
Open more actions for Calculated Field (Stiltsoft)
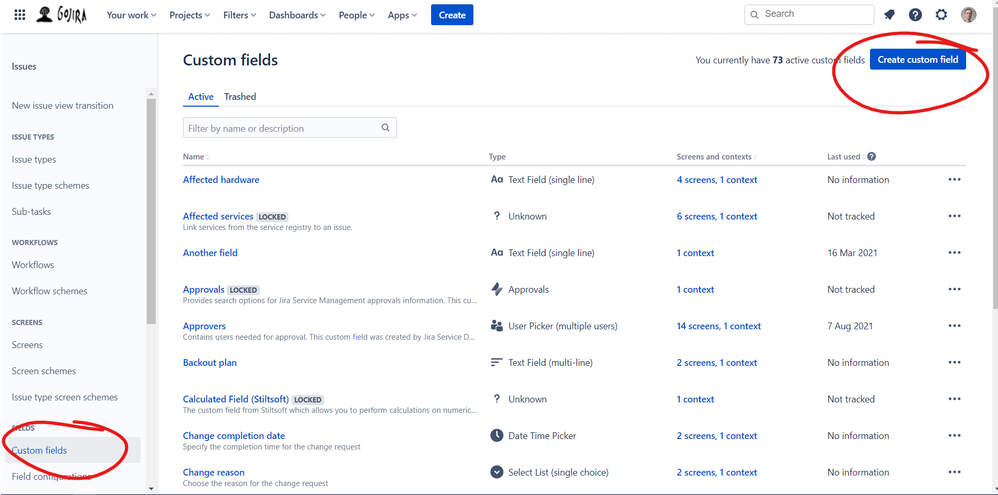(954, 400)
